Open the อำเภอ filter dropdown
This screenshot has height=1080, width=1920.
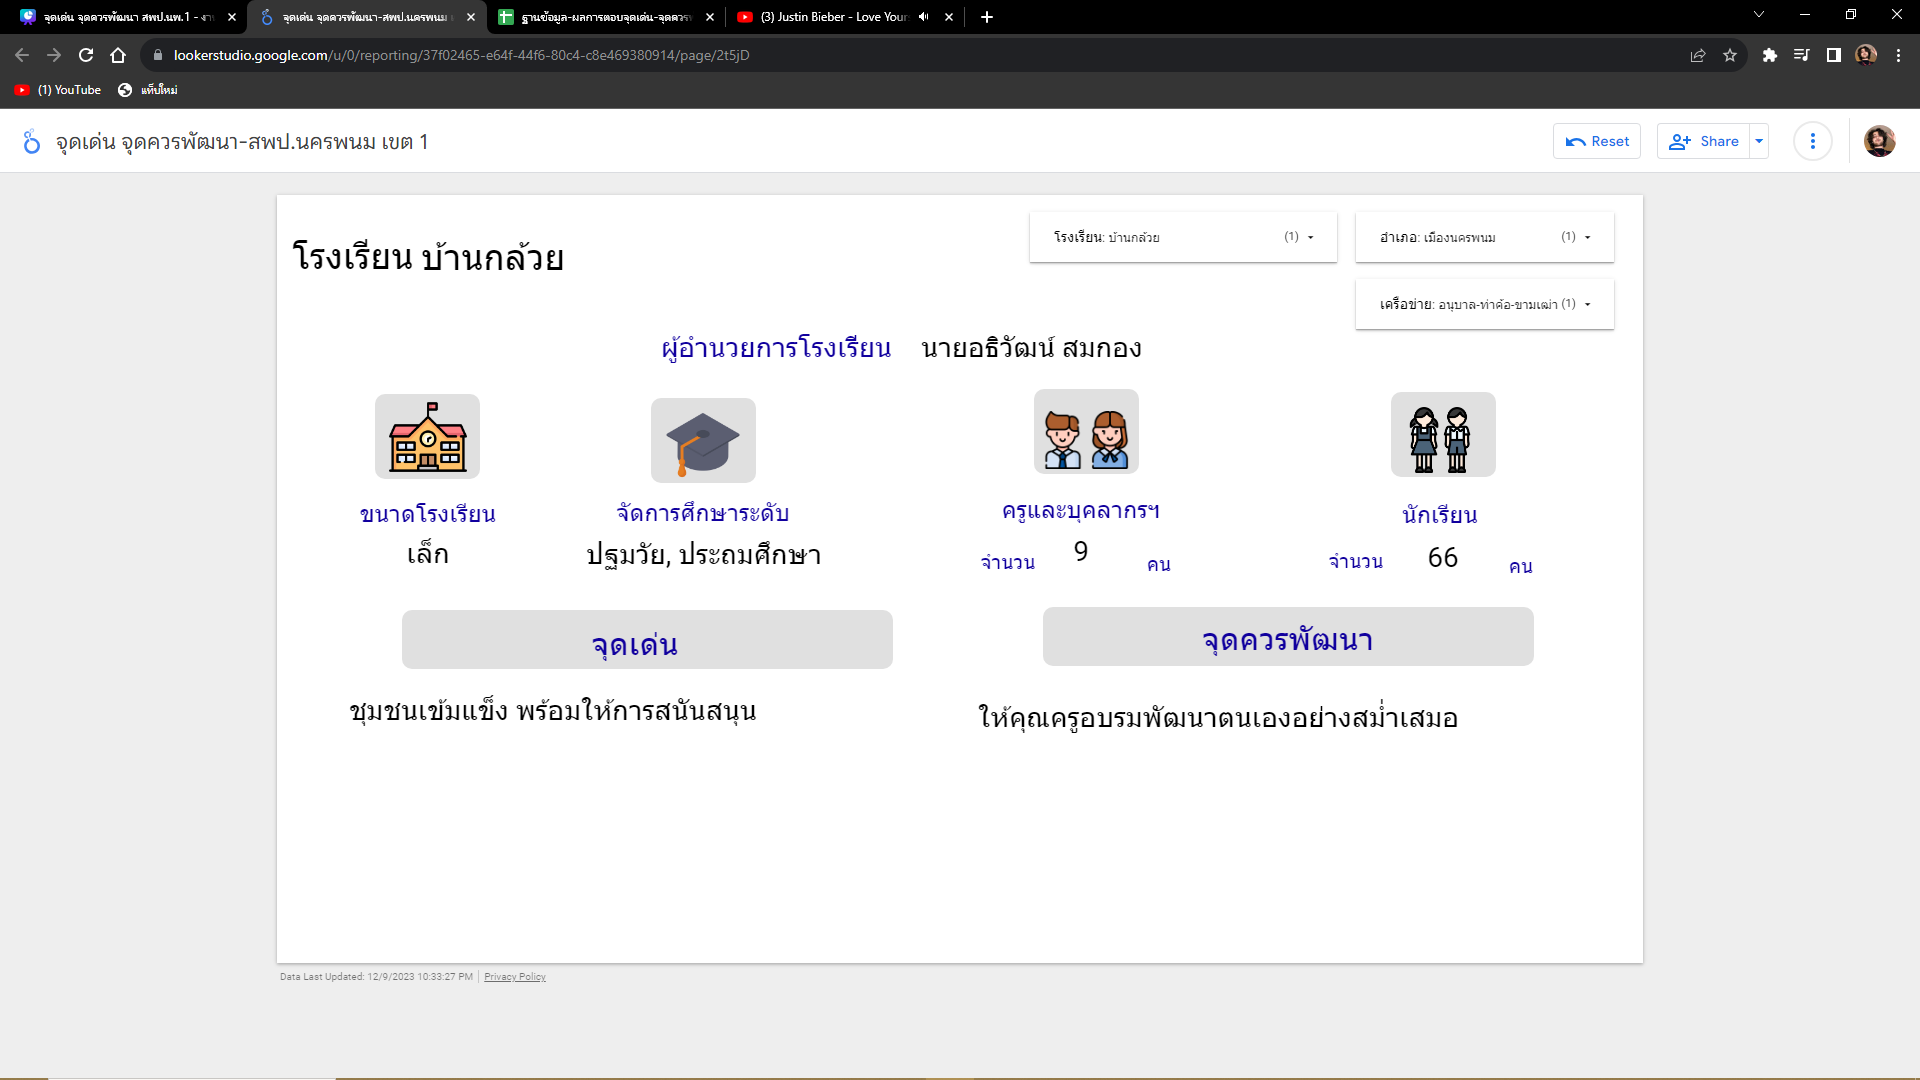tap(1484, 237)
